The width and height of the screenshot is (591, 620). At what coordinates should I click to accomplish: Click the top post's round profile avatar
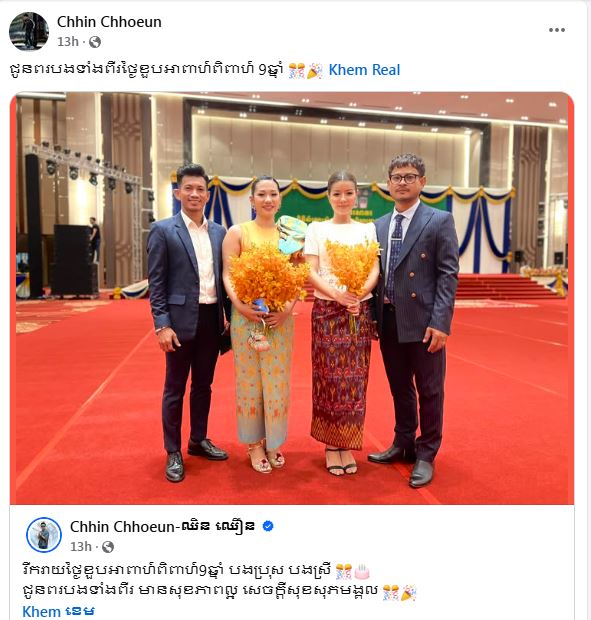pos(29,31)
